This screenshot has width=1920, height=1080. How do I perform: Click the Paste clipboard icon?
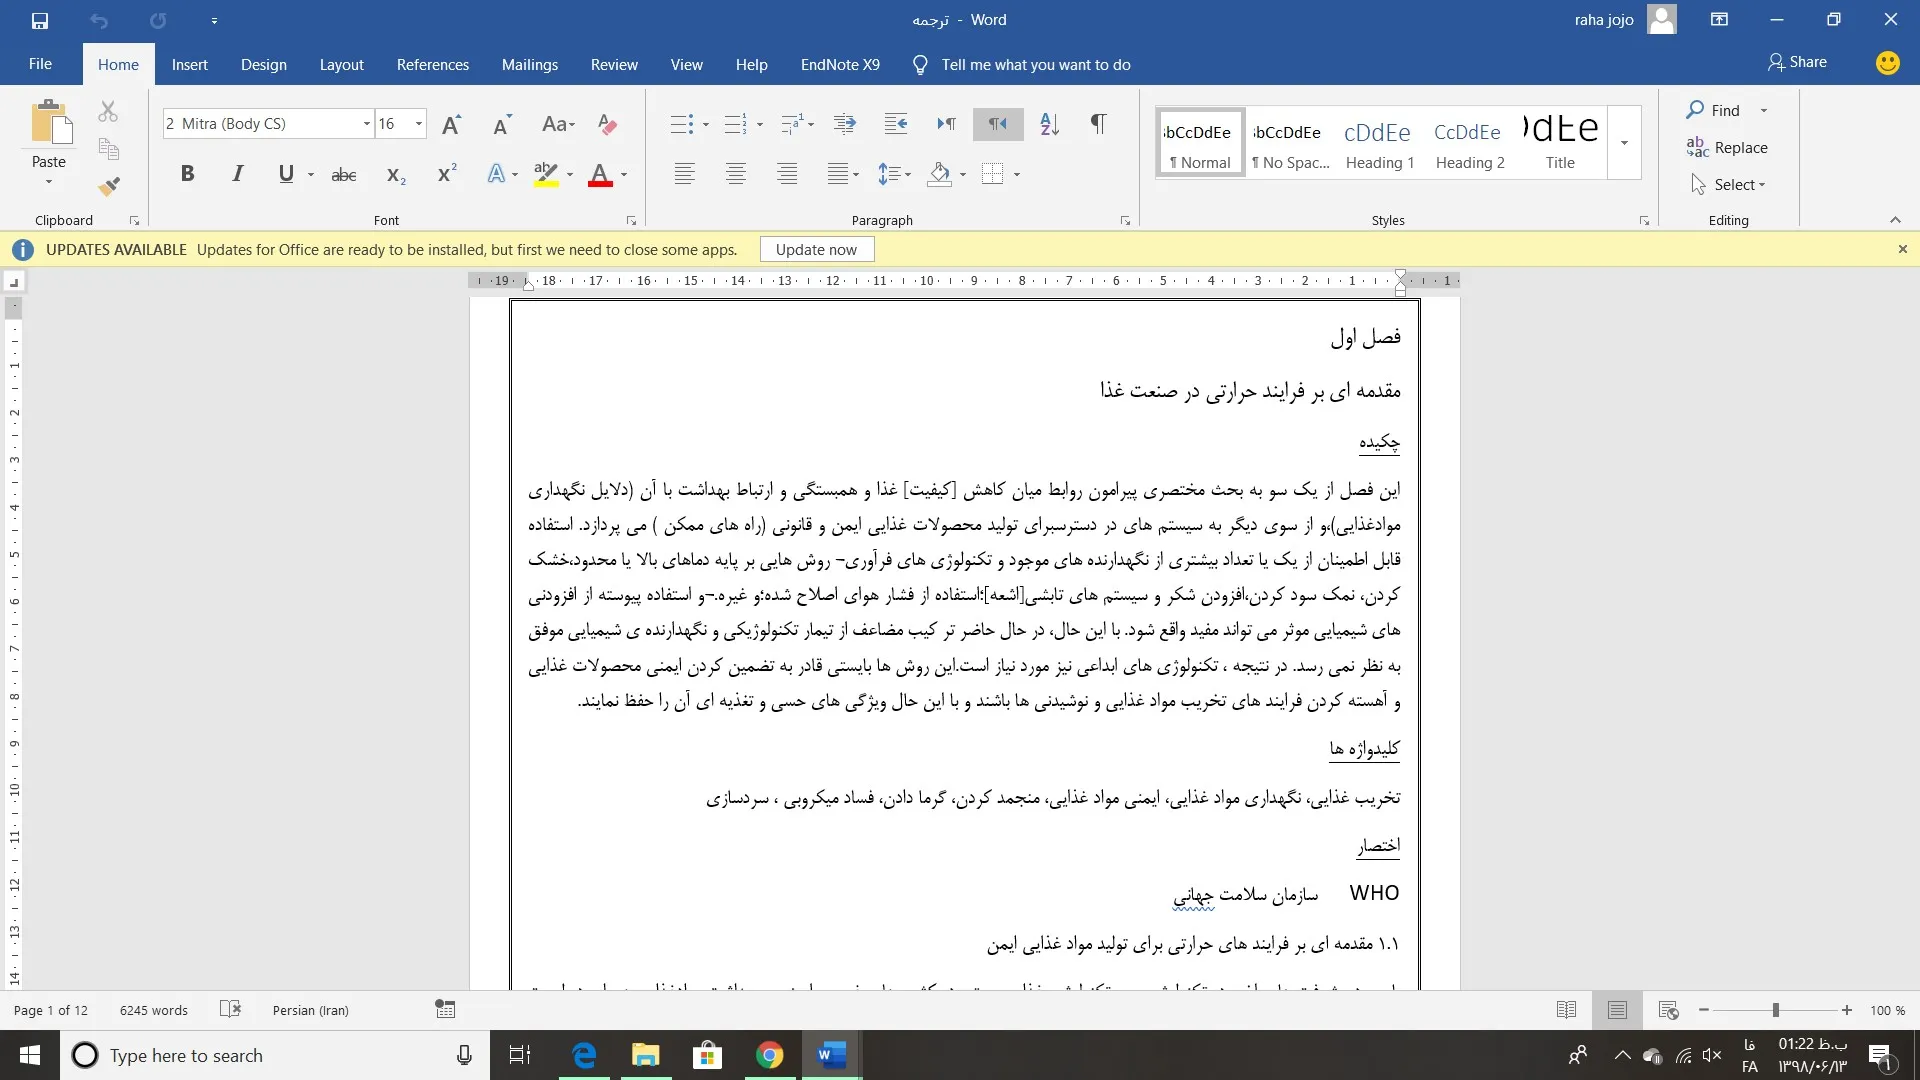pyautogui.click(x=49, y=123)
